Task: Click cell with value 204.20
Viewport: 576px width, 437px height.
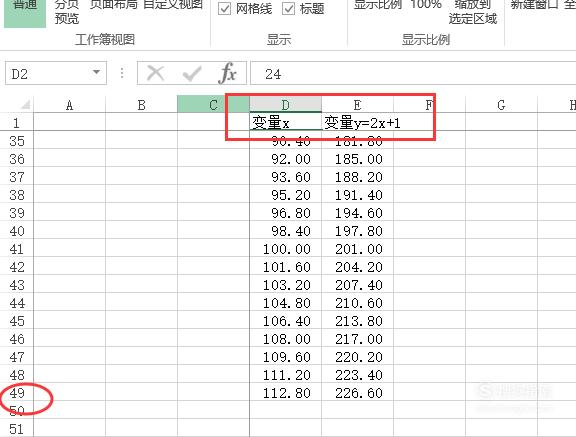Action: click(357, 267)
